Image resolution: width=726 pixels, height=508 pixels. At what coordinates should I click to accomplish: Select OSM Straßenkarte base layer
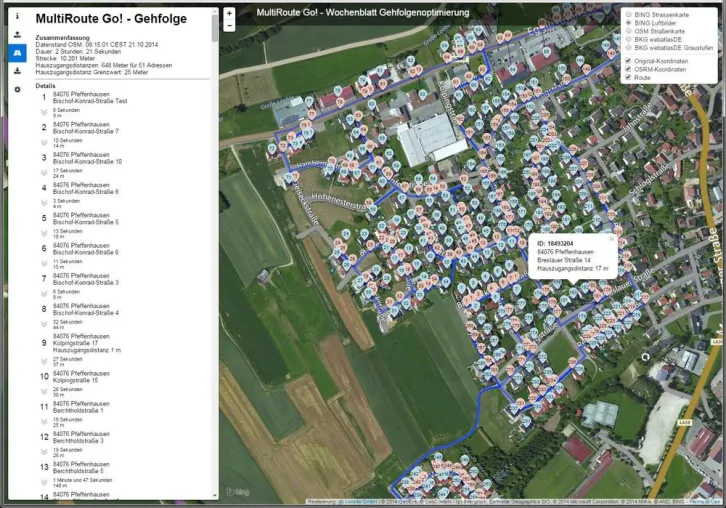pyautogui.click(x=629, y=31)
